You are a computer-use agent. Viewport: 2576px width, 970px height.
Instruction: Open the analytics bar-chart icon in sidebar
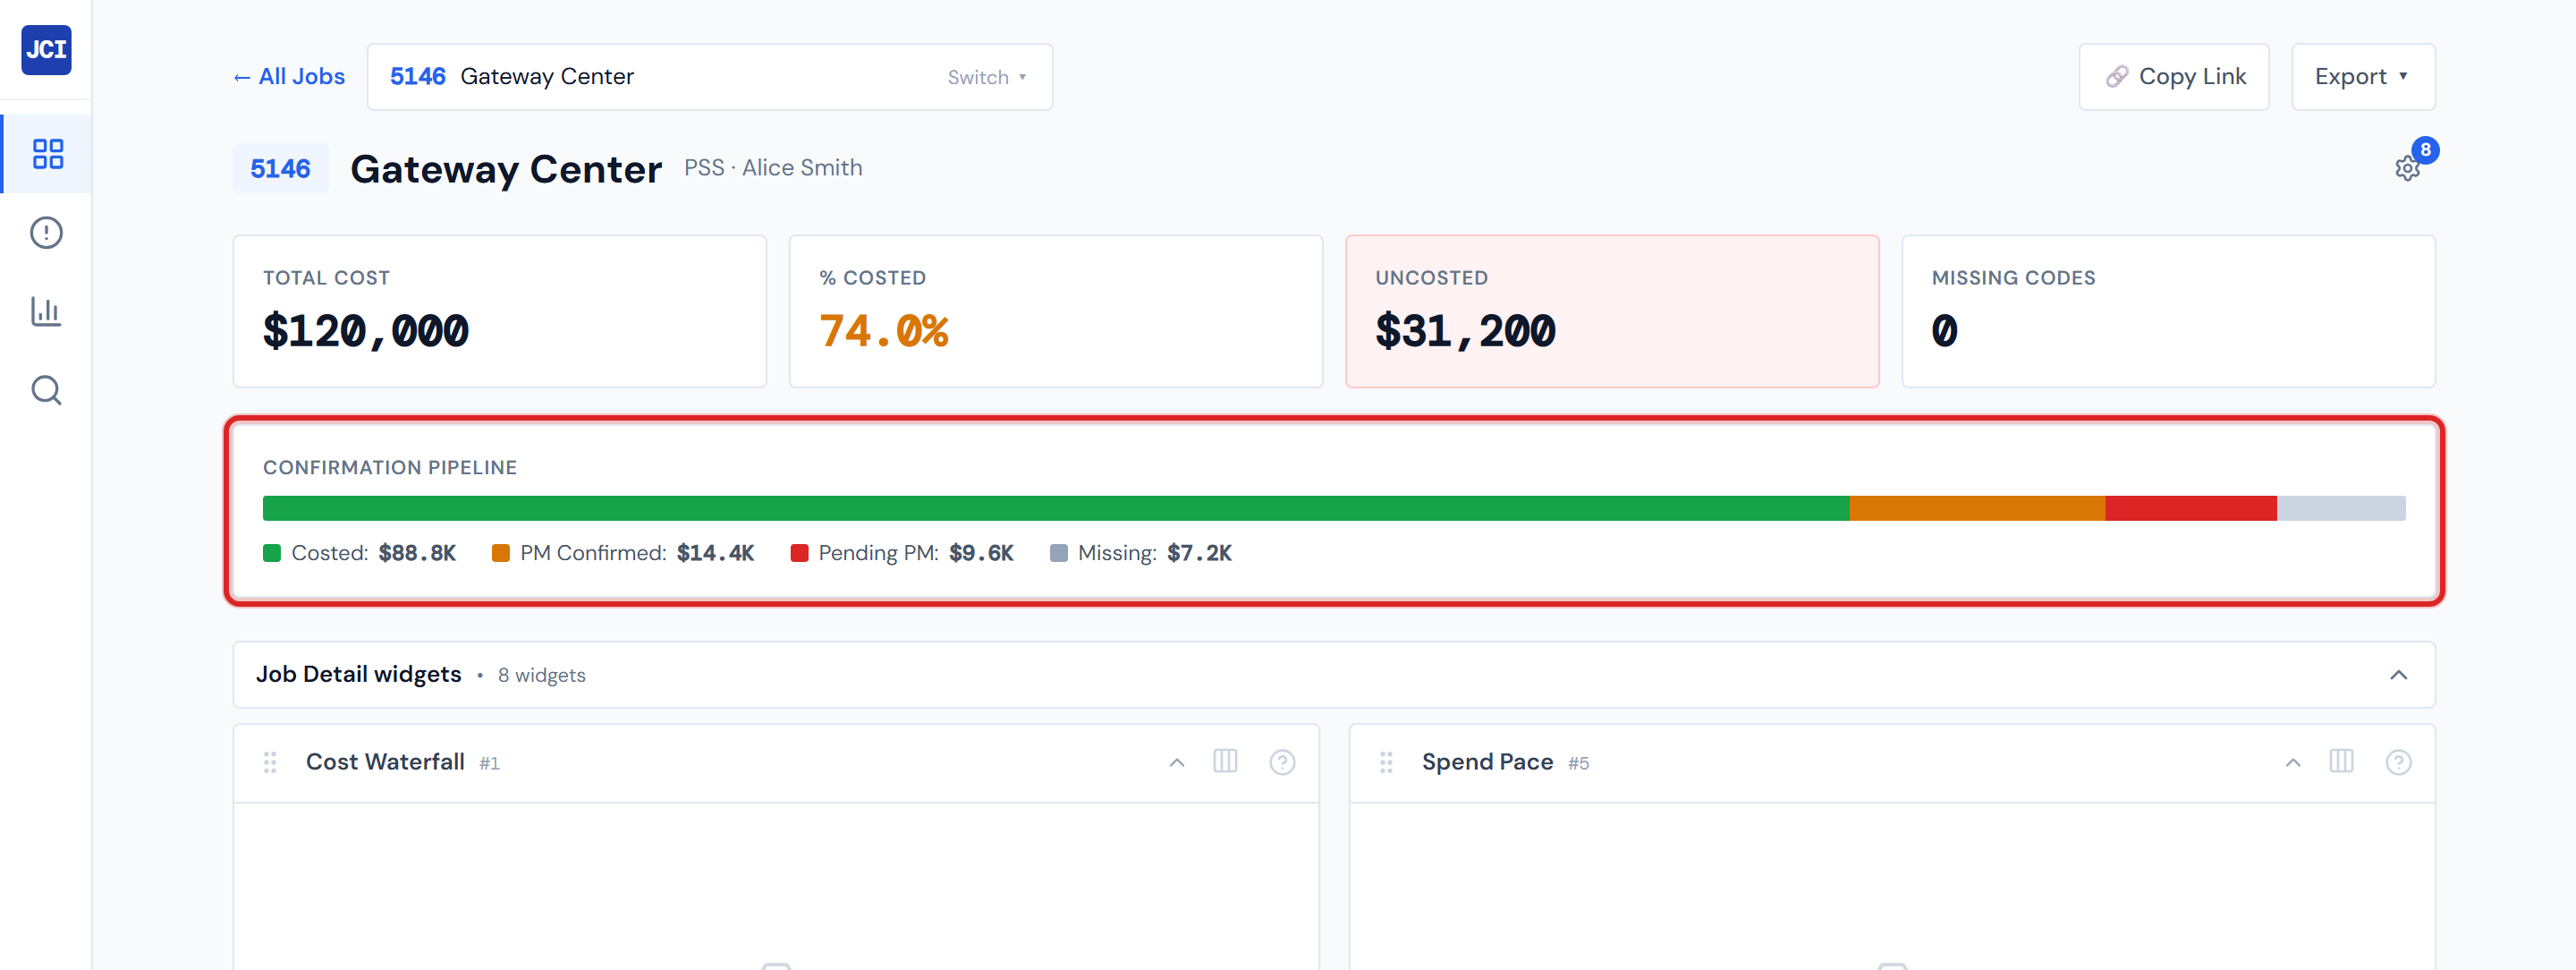(x=46, y=311)
